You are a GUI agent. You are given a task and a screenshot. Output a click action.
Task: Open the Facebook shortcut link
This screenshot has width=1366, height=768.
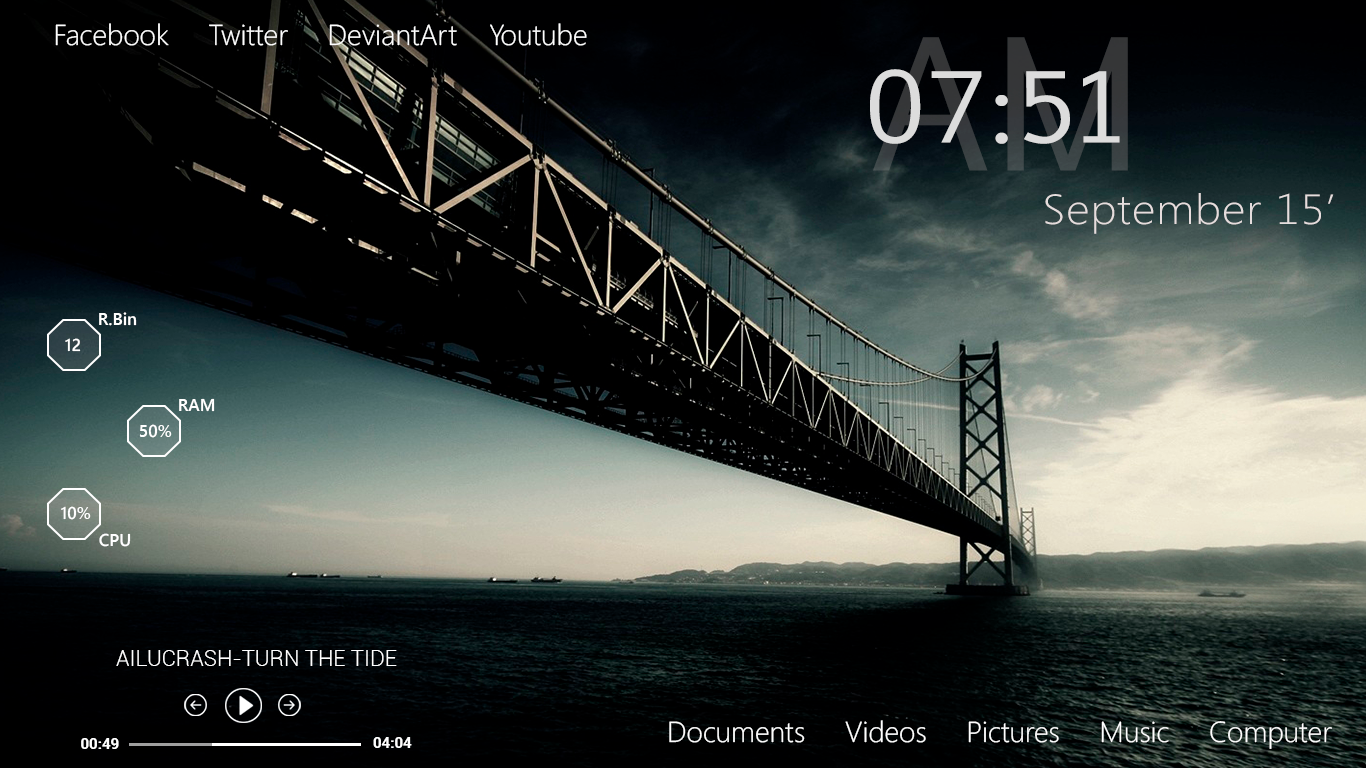coord(111,36)
